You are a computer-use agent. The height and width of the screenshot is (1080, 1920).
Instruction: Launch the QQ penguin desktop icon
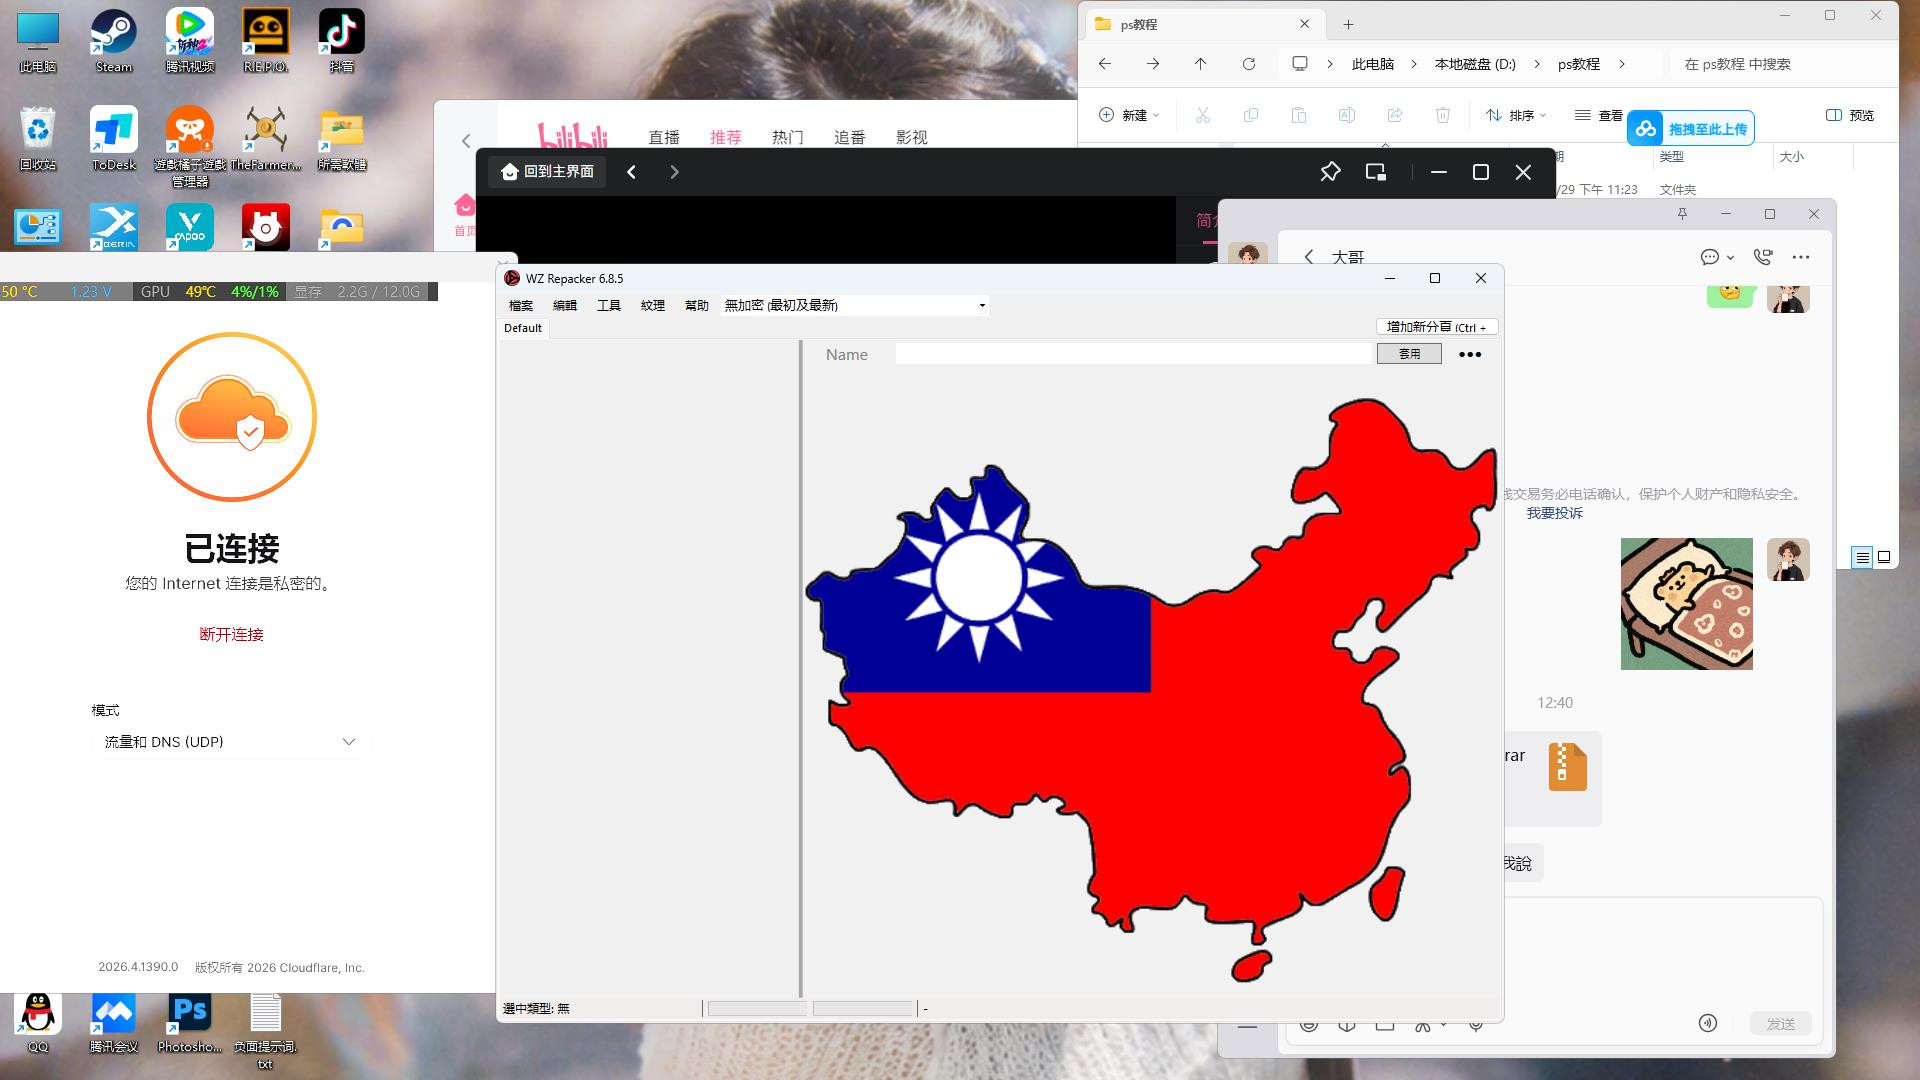[x=38, y=1022]
